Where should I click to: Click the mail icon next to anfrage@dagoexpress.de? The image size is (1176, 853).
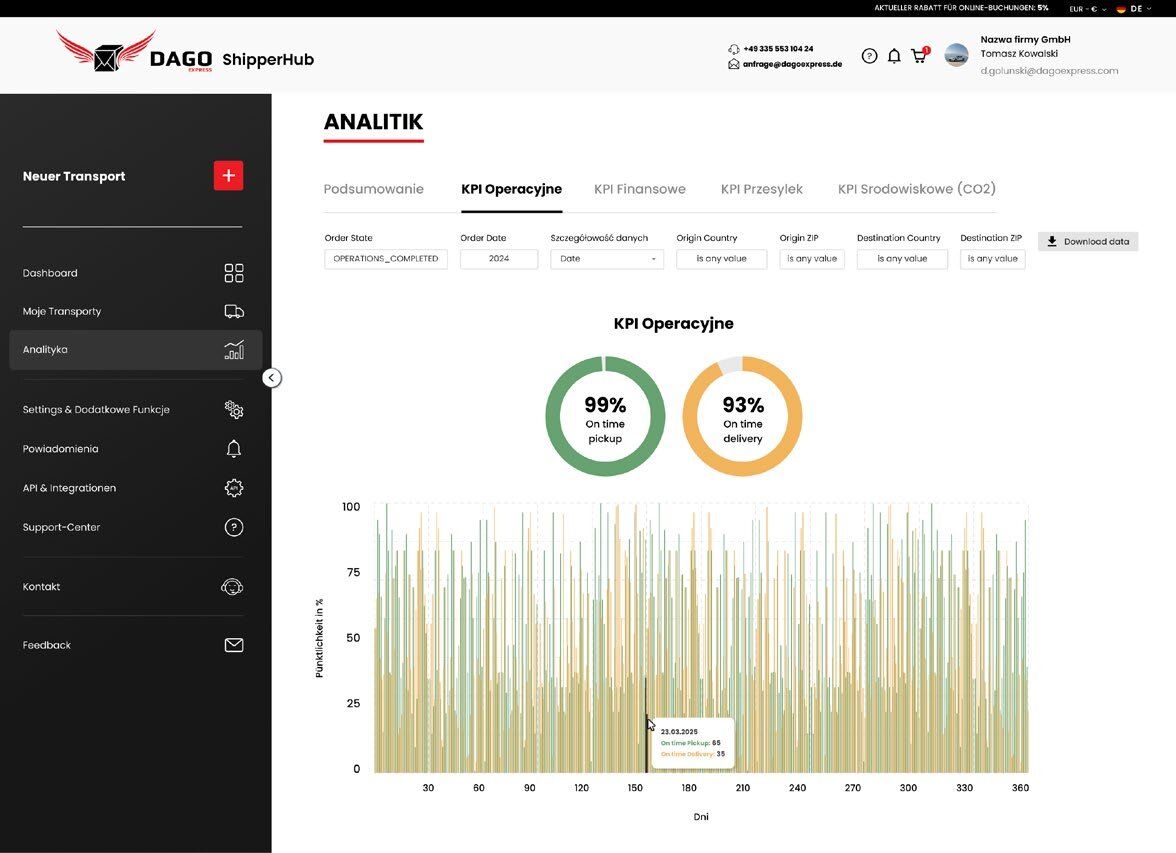click(x=734, y=65)
